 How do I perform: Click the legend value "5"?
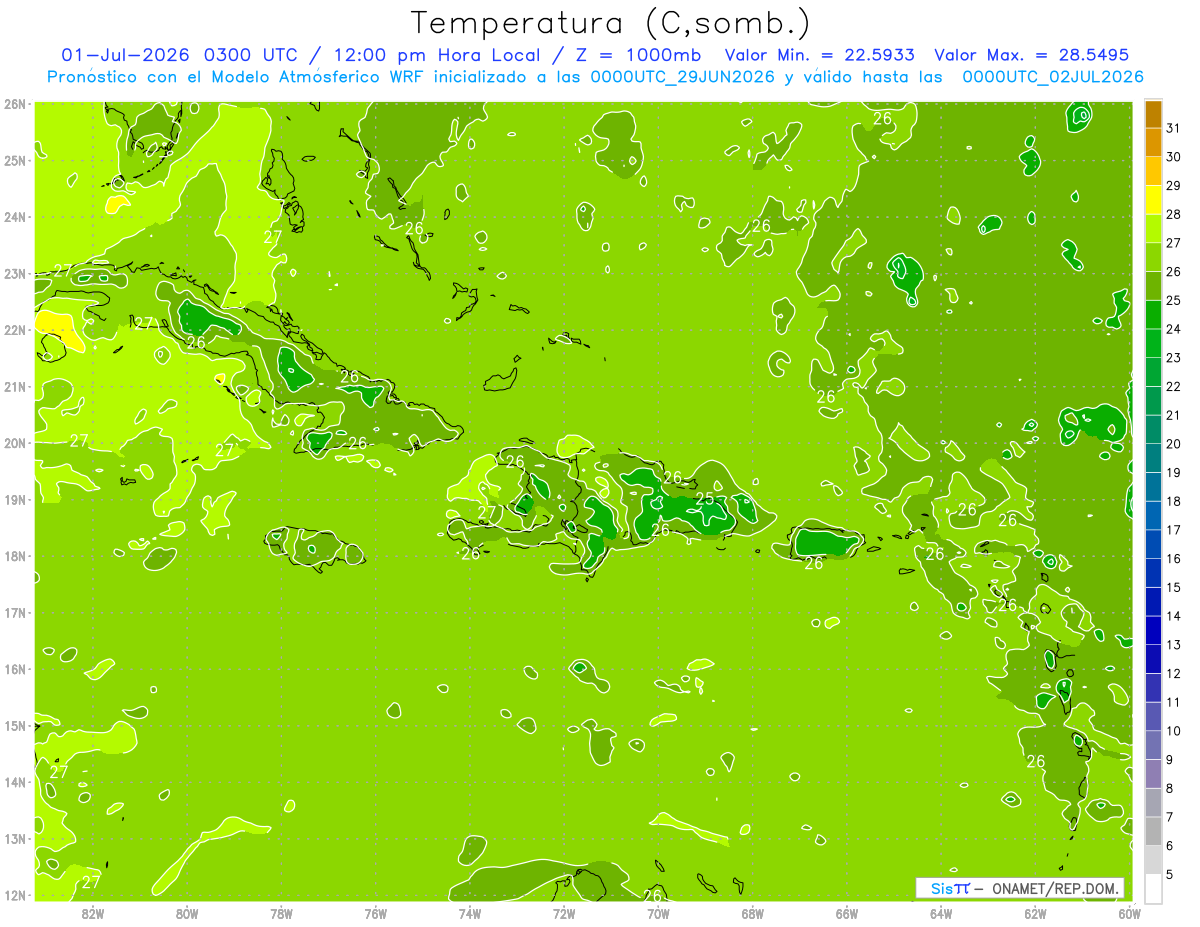pos(1170,874)
